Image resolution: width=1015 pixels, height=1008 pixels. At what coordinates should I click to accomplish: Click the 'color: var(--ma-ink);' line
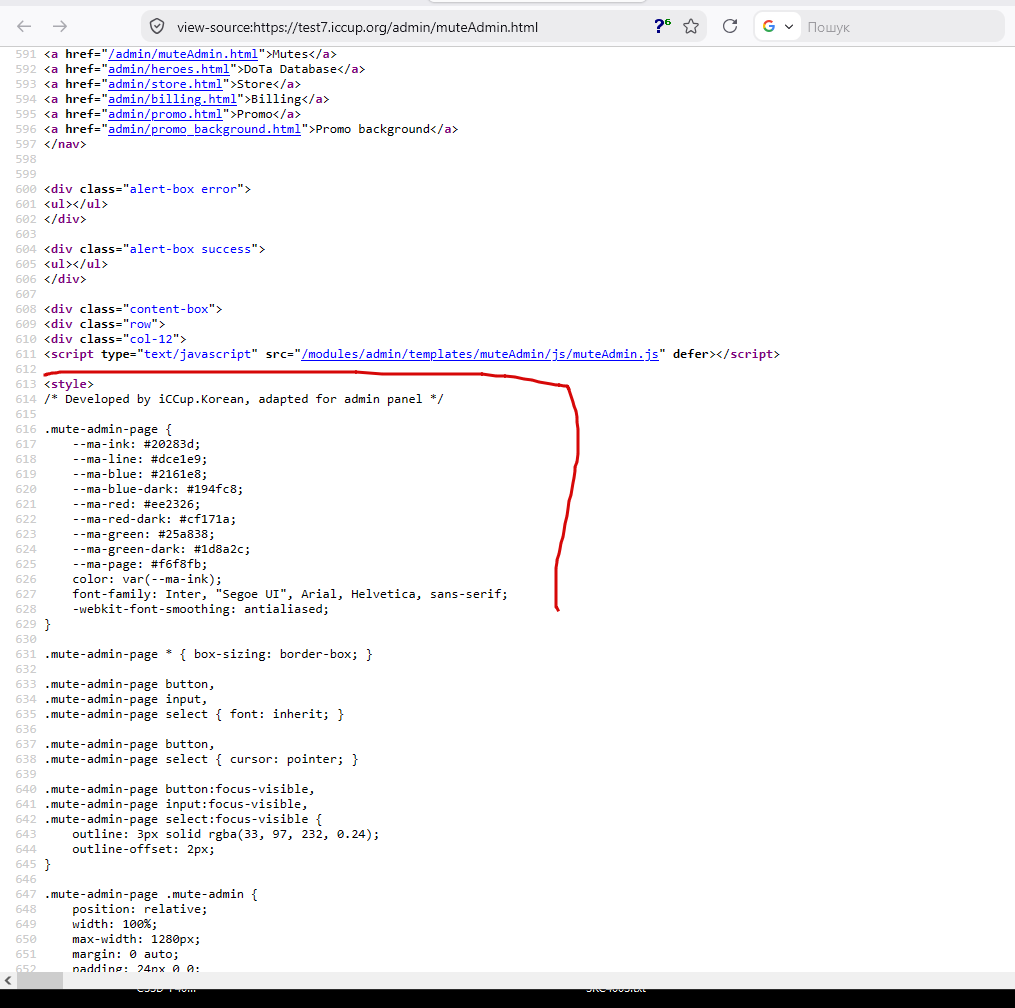[147, 579]
